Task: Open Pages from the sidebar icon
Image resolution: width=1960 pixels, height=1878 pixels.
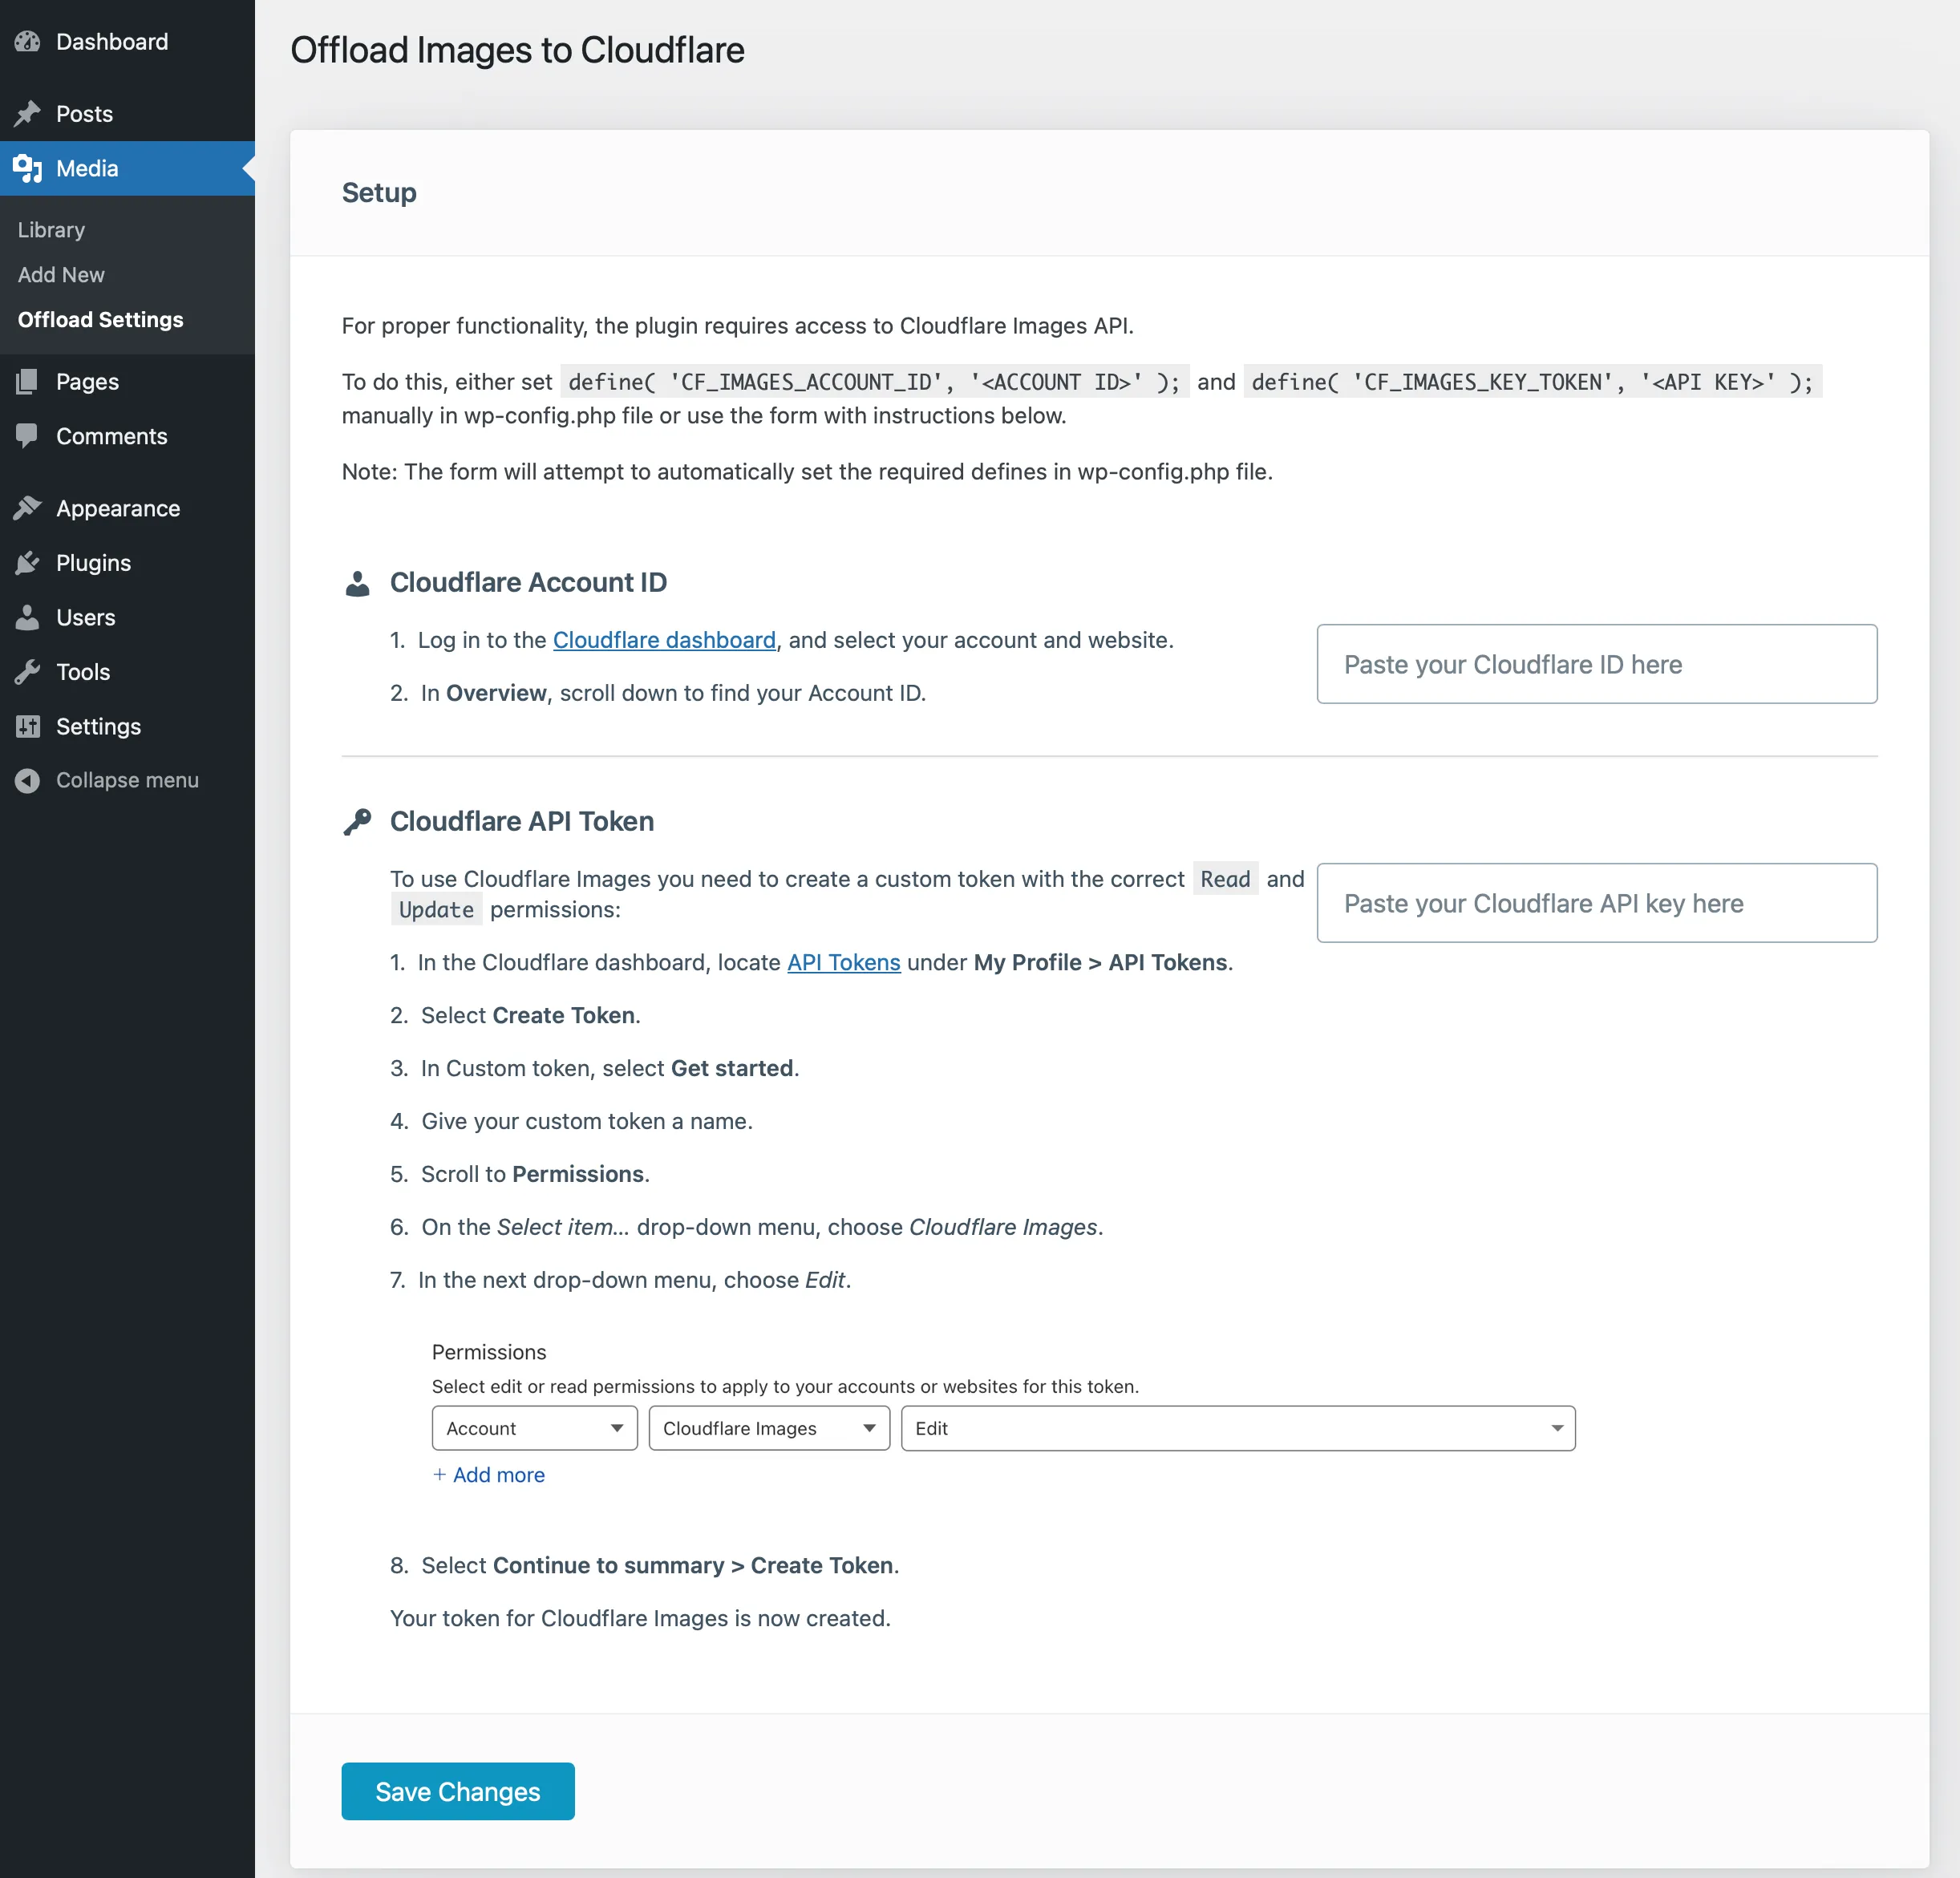Action: (28, 381)
